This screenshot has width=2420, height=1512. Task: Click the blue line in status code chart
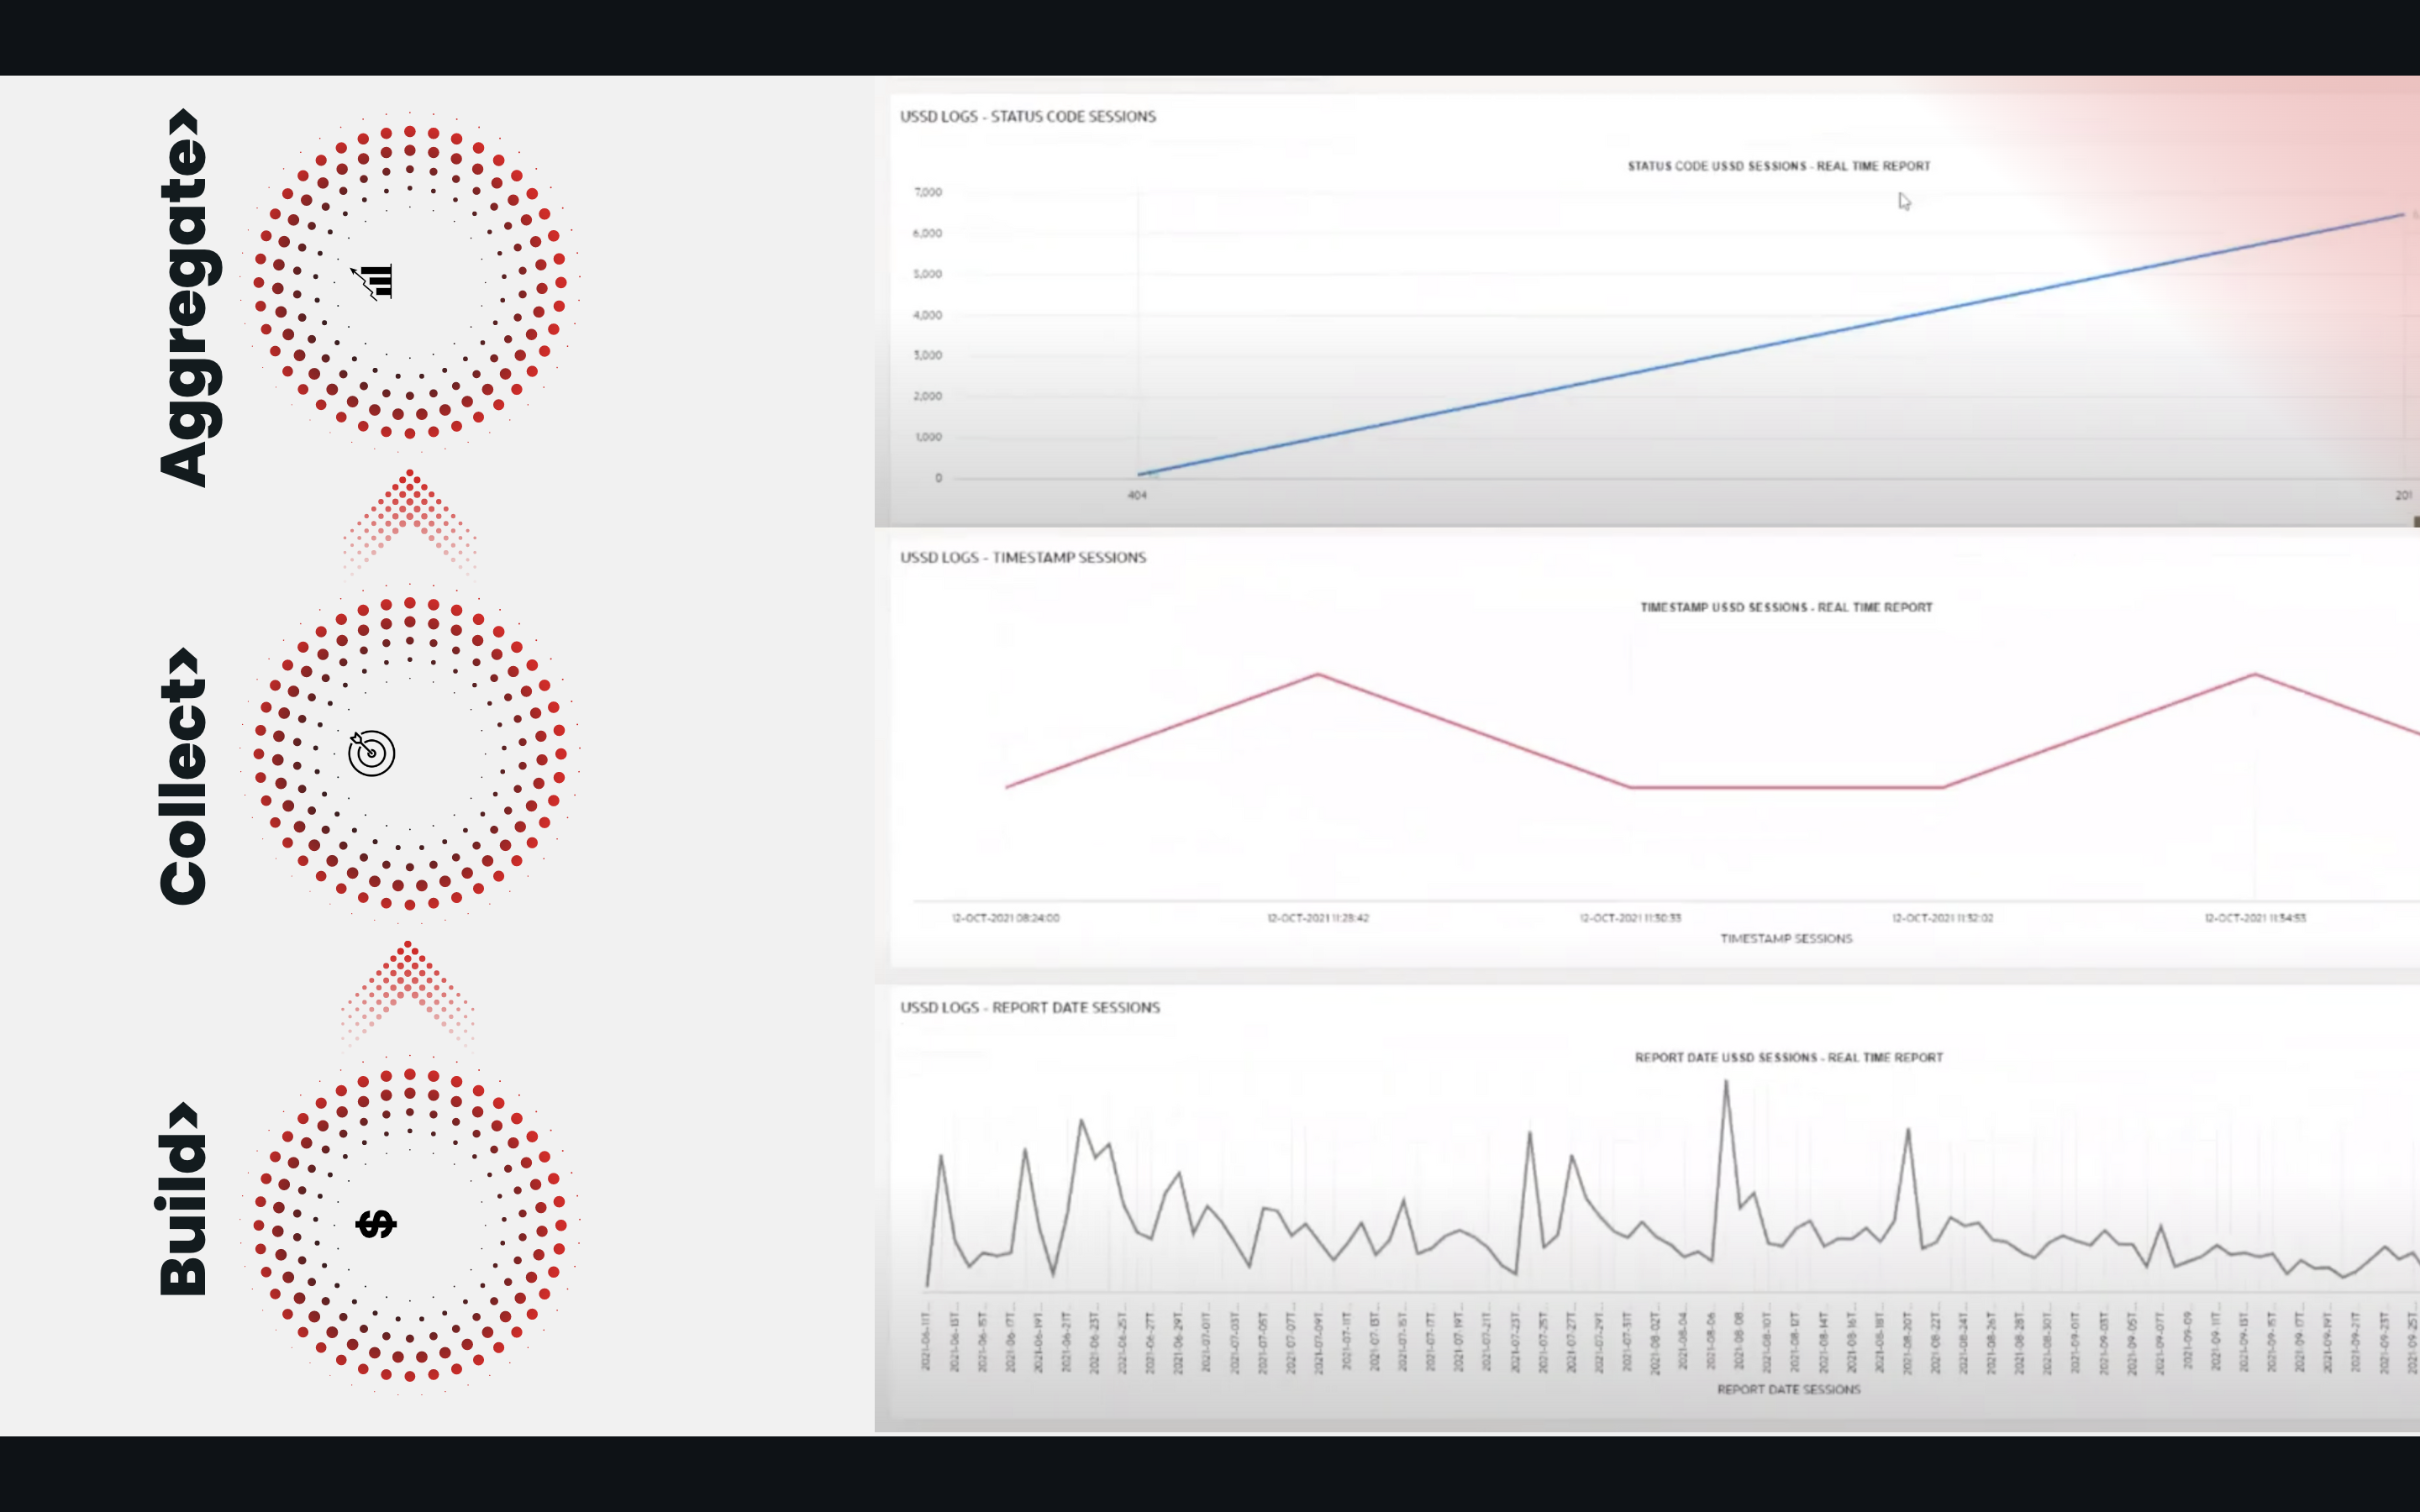click(1770, 345)
